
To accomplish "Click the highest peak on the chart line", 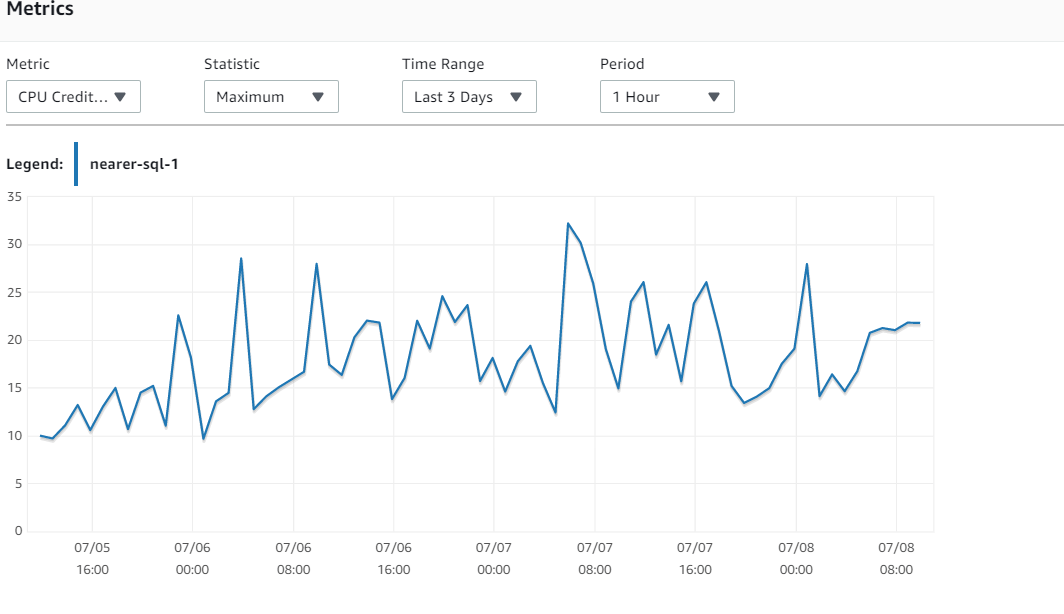I will [570, 224].
